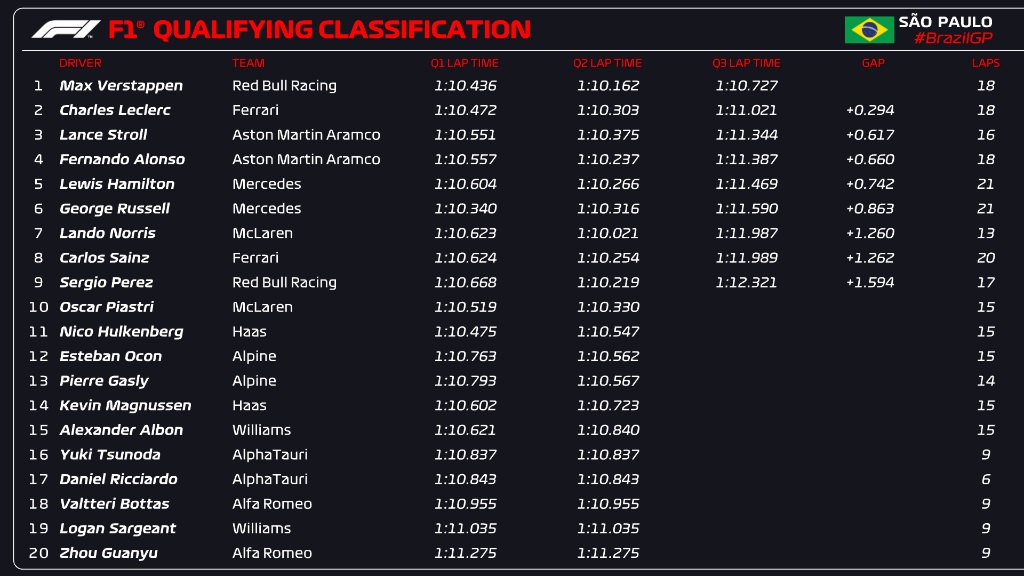Select the Q3 LAP TIME column header
This screenshot has width=1024, height=576.
(x=746, y=63)
